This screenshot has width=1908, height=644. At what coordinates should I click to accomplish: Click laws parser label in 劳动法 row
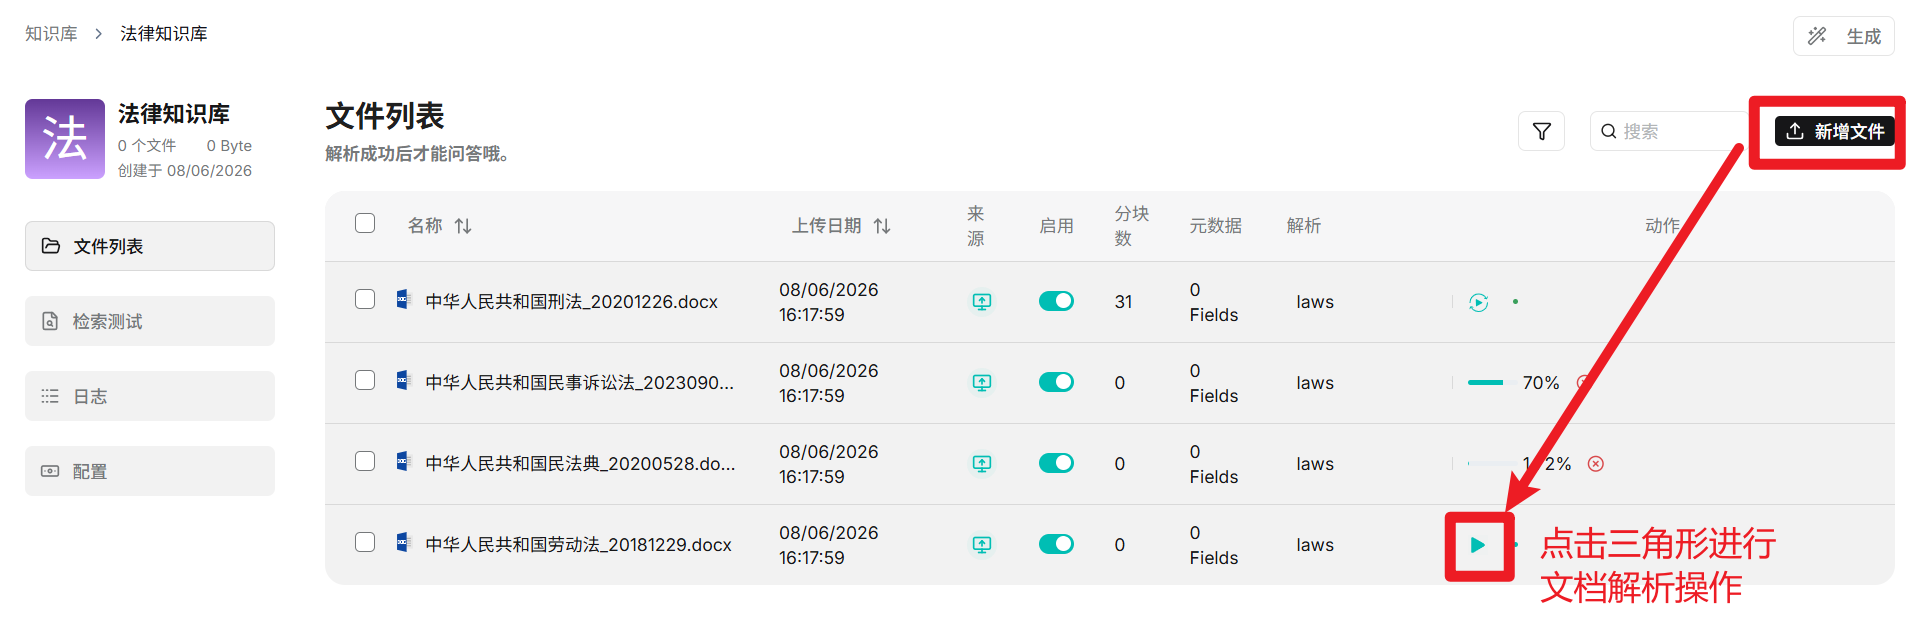(x=1315, y=545)
